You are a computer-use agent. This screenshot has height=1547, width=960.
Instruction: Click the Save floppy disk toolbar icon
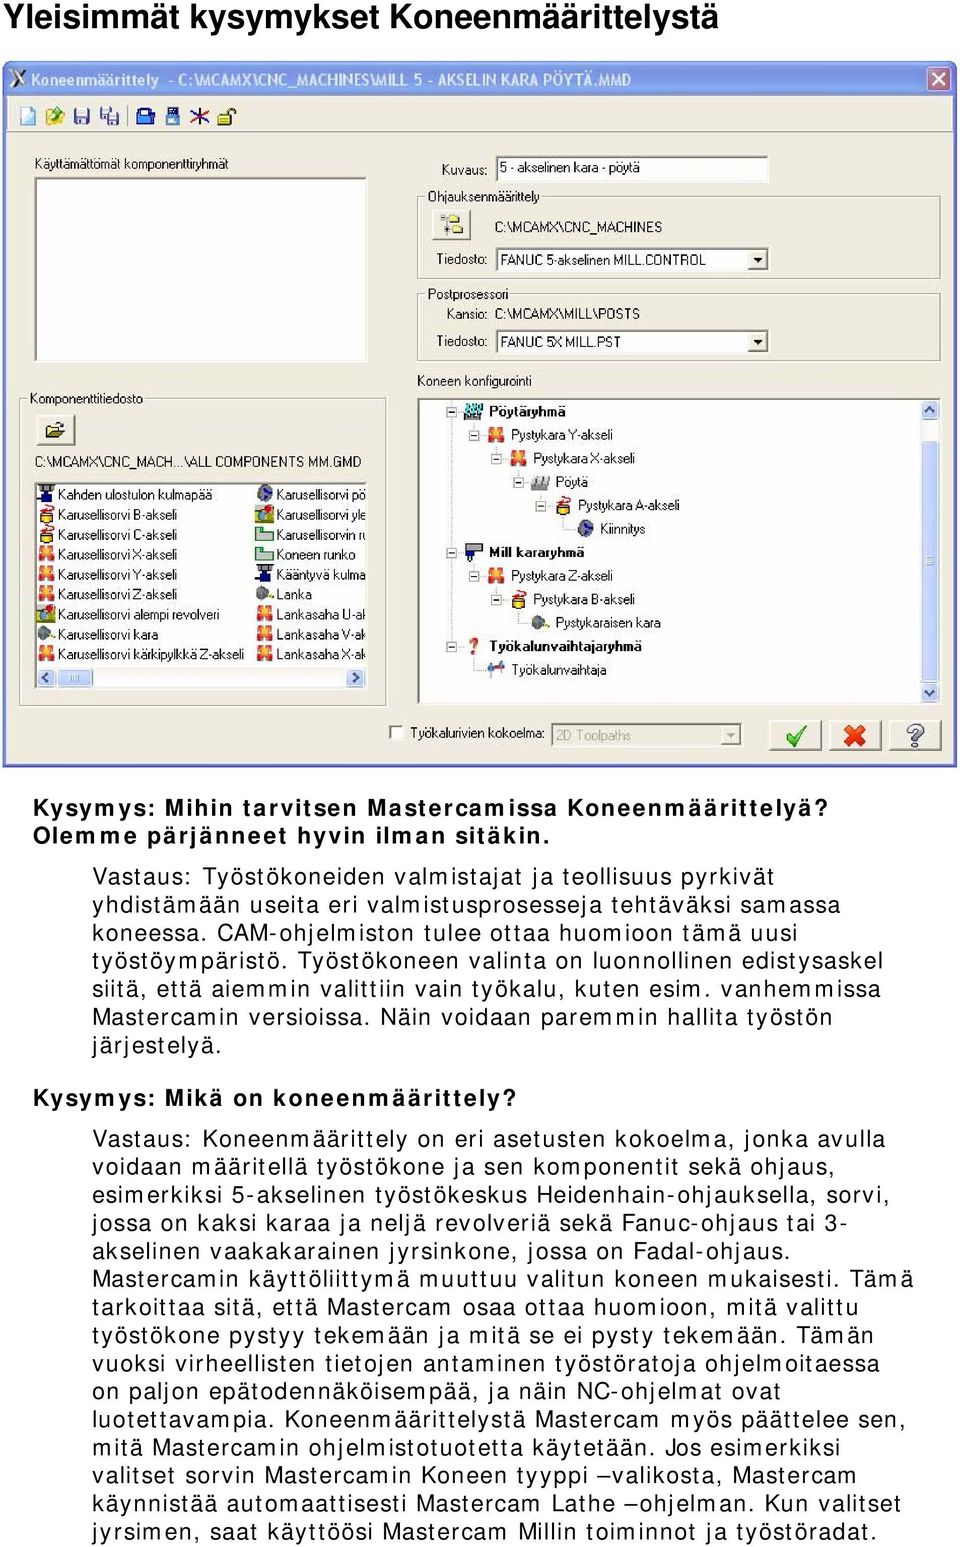click(x=82, y=116)
